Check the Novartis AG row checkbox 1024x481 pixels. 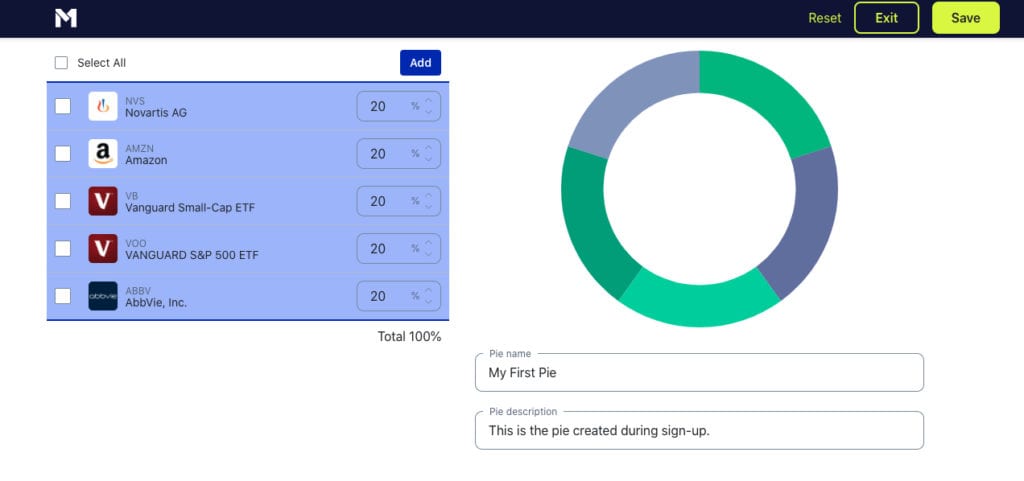coord(63,106)
